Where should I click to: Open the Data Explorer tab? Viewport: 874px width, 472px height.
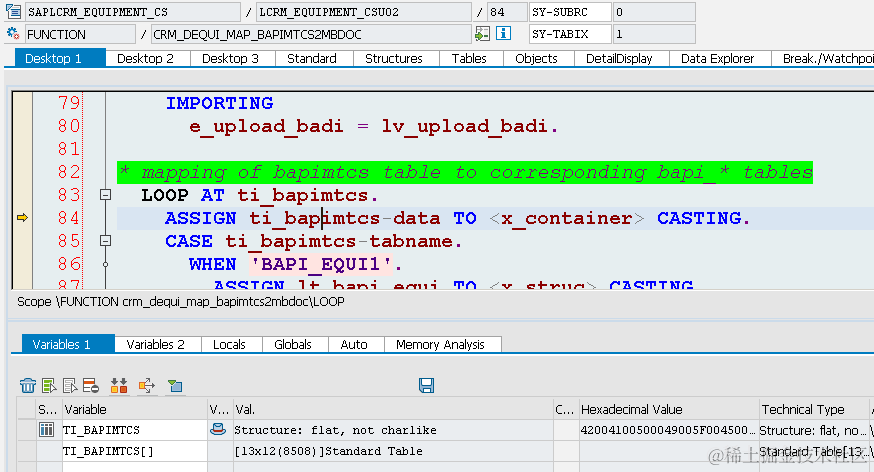[718, 59]
